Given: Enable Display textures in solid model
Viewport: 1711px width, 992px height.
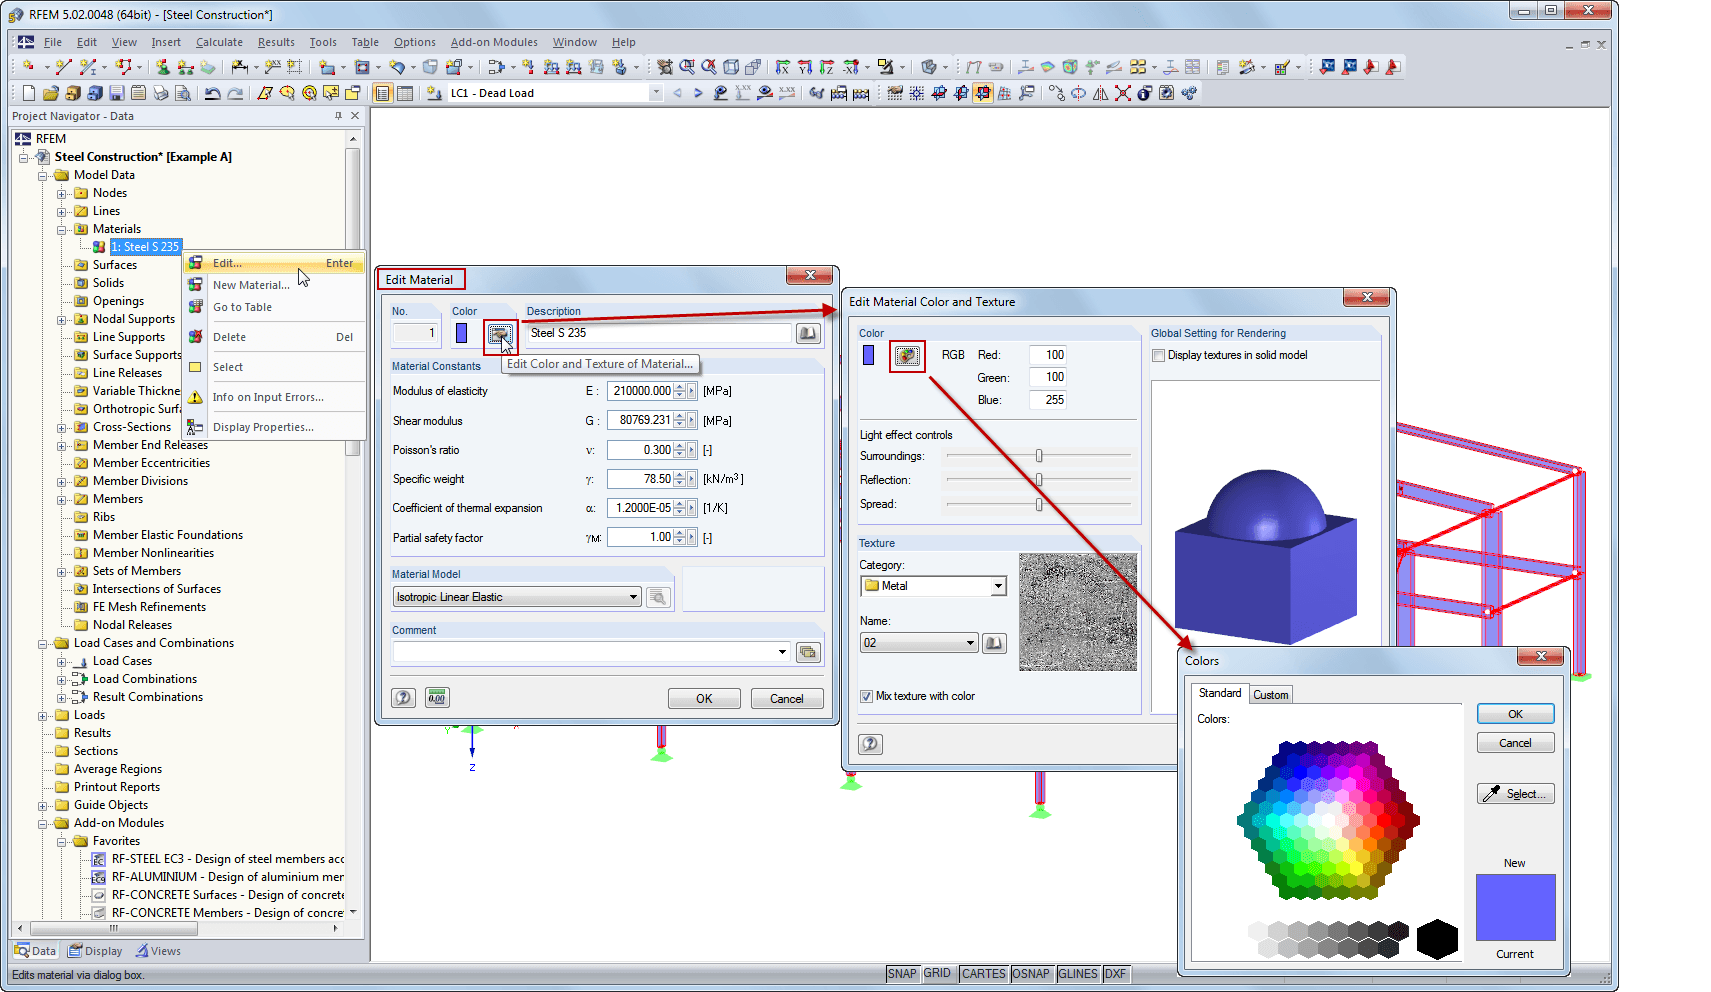Looking at the screenshot, I should pos(1158,355).
